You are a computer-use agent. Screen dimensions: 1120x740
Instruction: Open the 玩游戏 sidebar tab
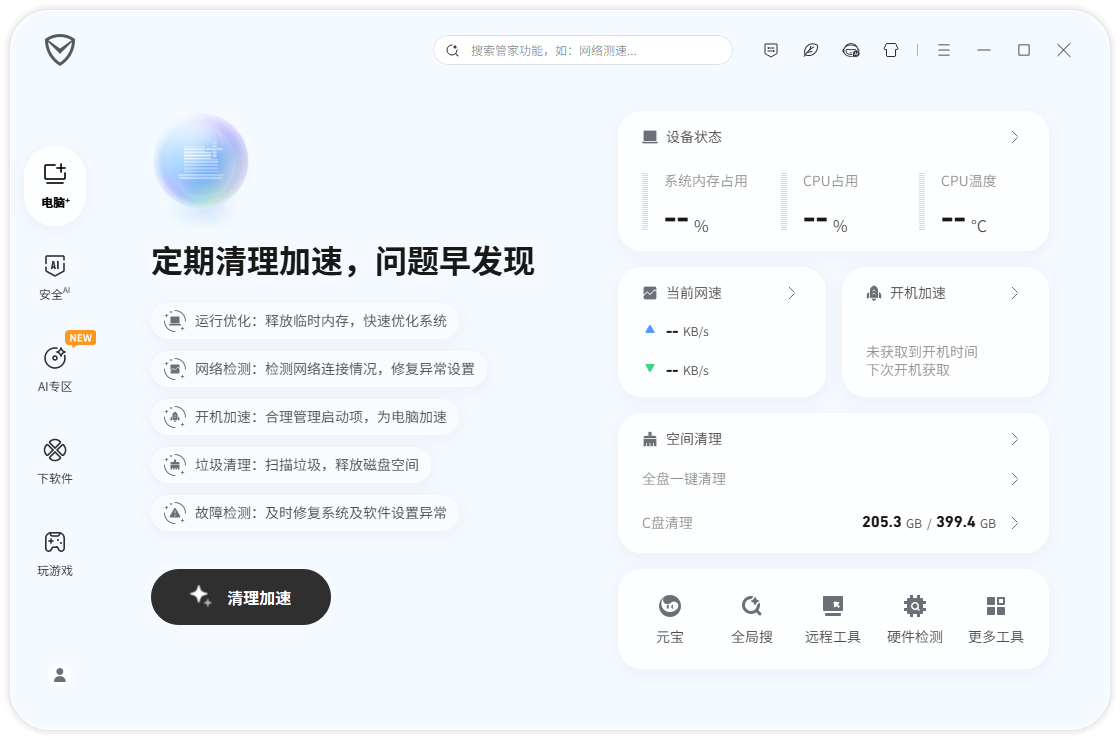coord(55,553)
